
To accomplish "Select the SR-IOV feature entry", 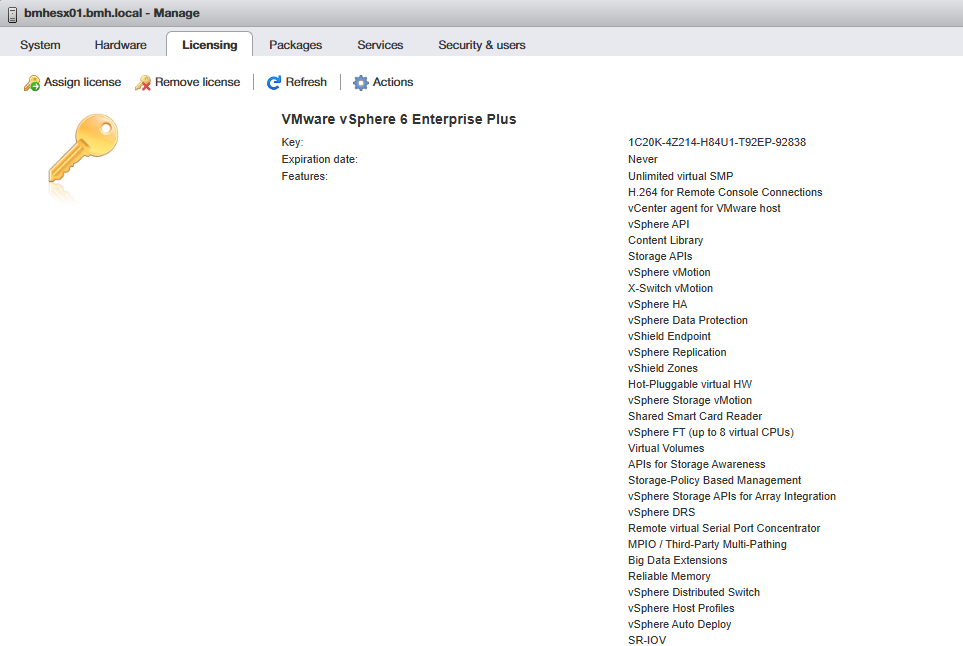I will click(x=647, y=639).
